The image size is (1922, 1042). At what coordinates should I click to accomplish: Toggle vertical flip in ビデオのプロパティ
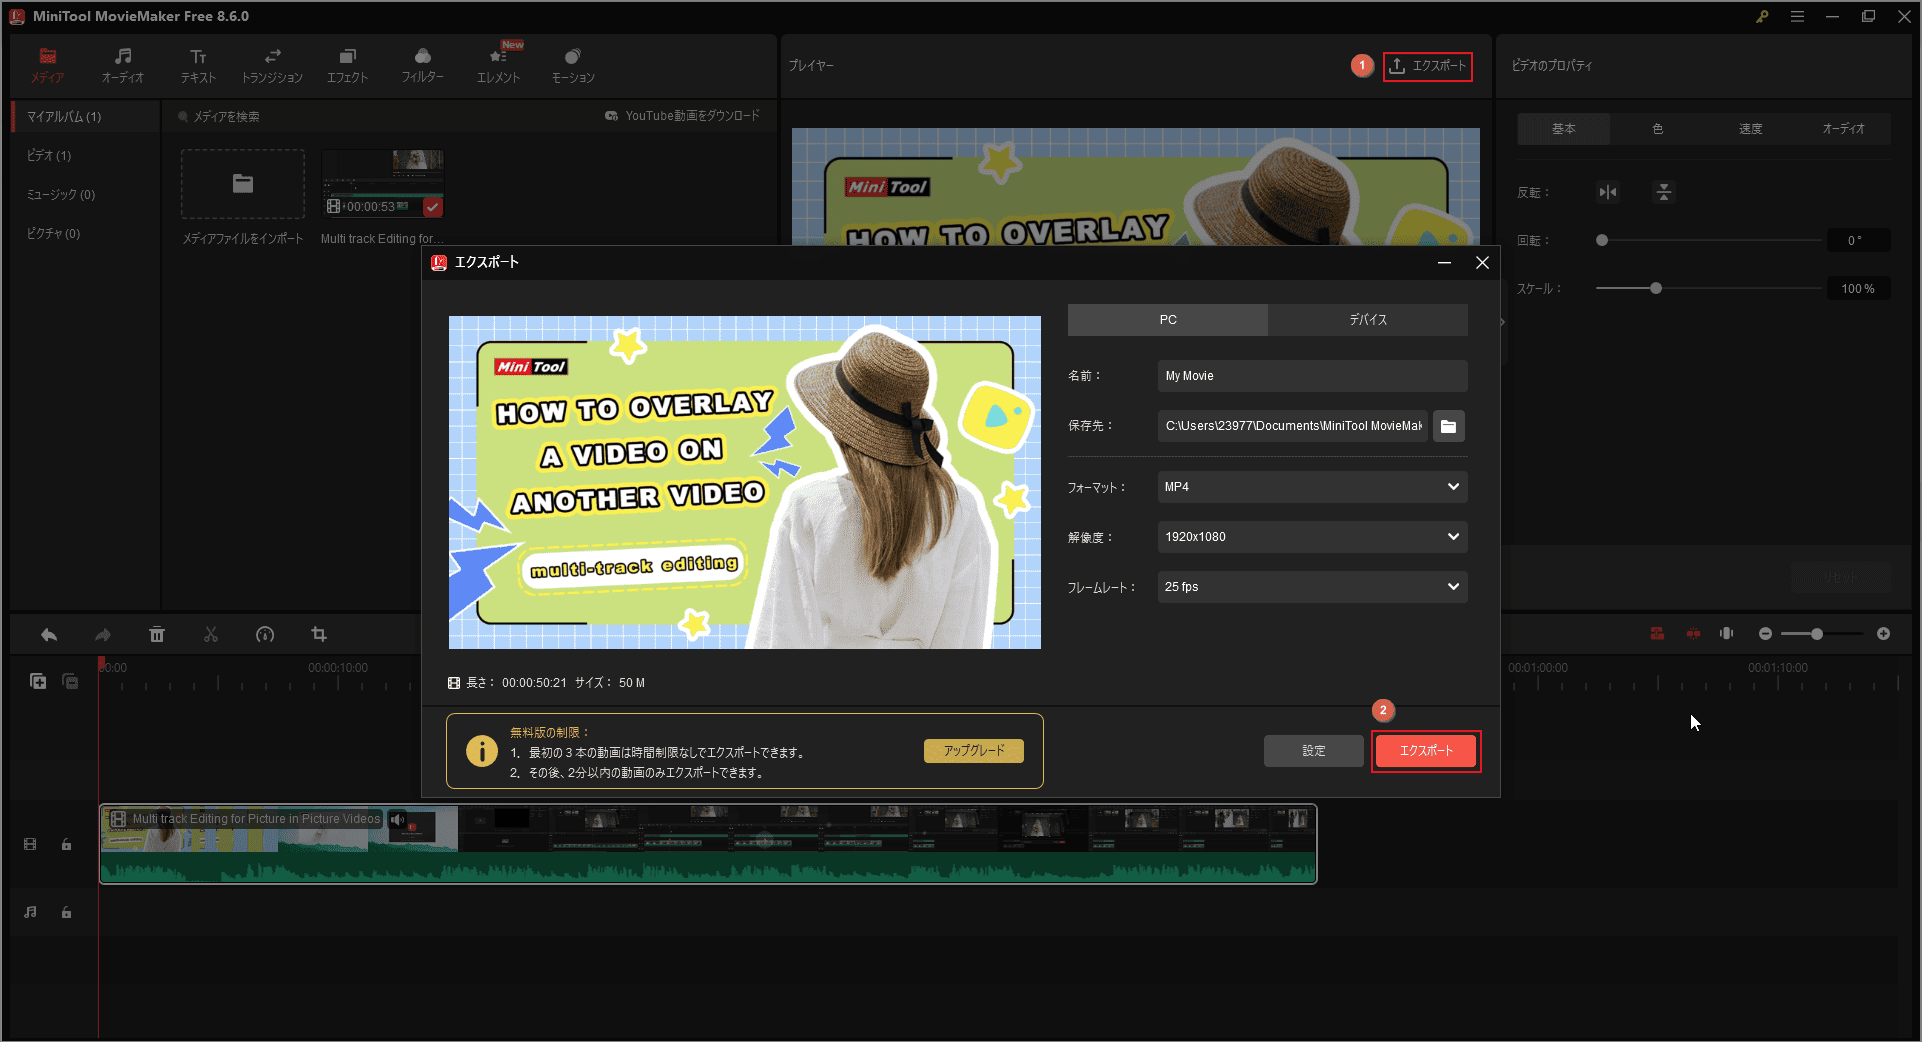tap(1663, 192)
